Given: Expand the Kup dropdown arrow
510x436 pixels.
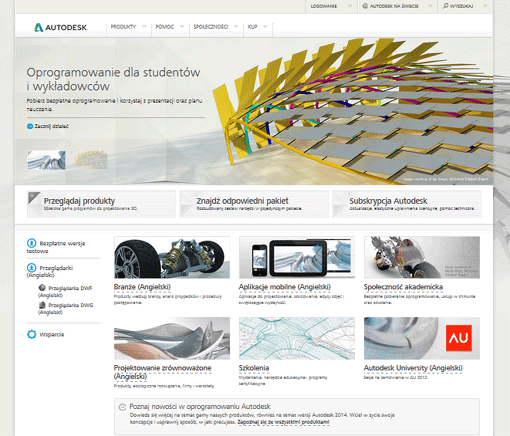Looking at the screenshot, I should click(265, 27).
